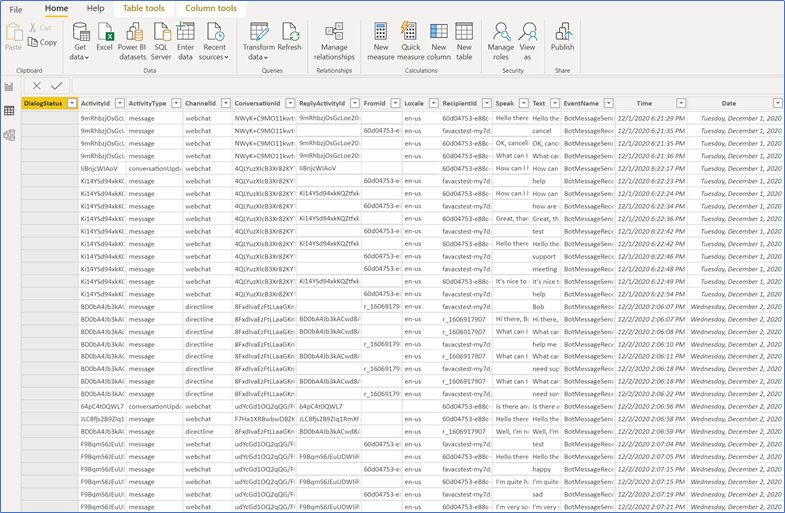785x513 pixels.
Task: Add a New column
Action: tap(439, 32)
